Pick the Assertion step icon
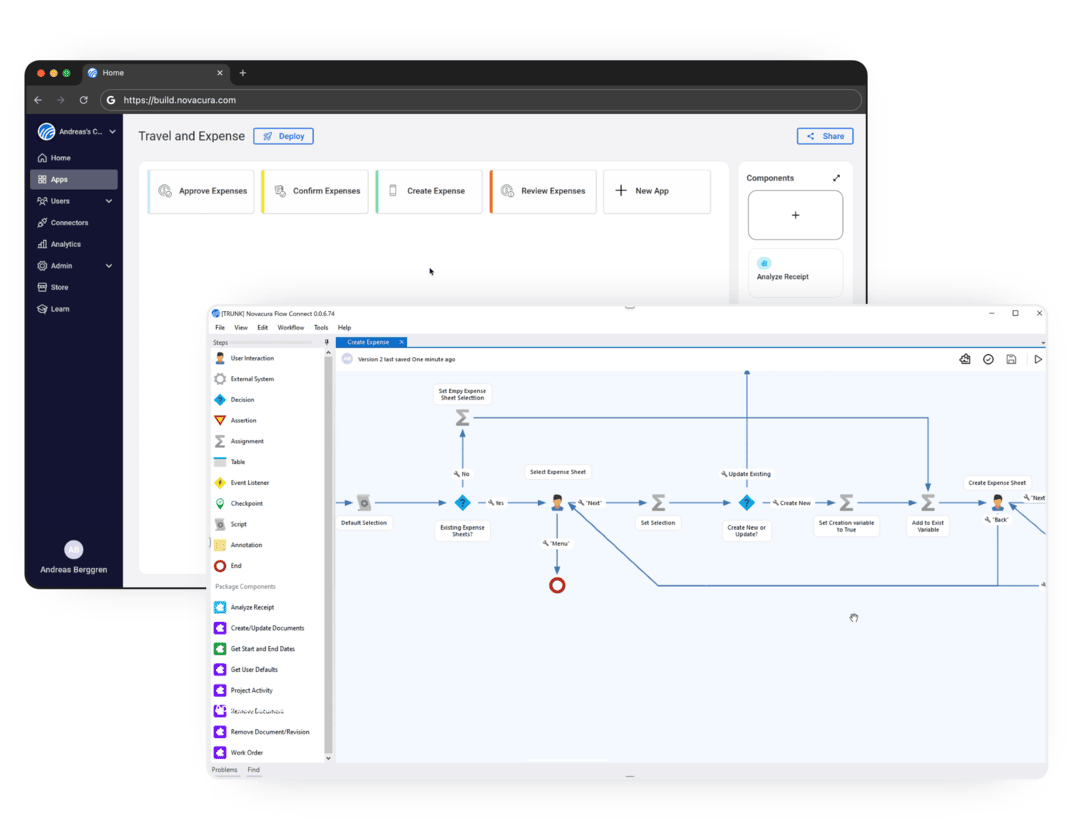 click(x=220, y=420)
